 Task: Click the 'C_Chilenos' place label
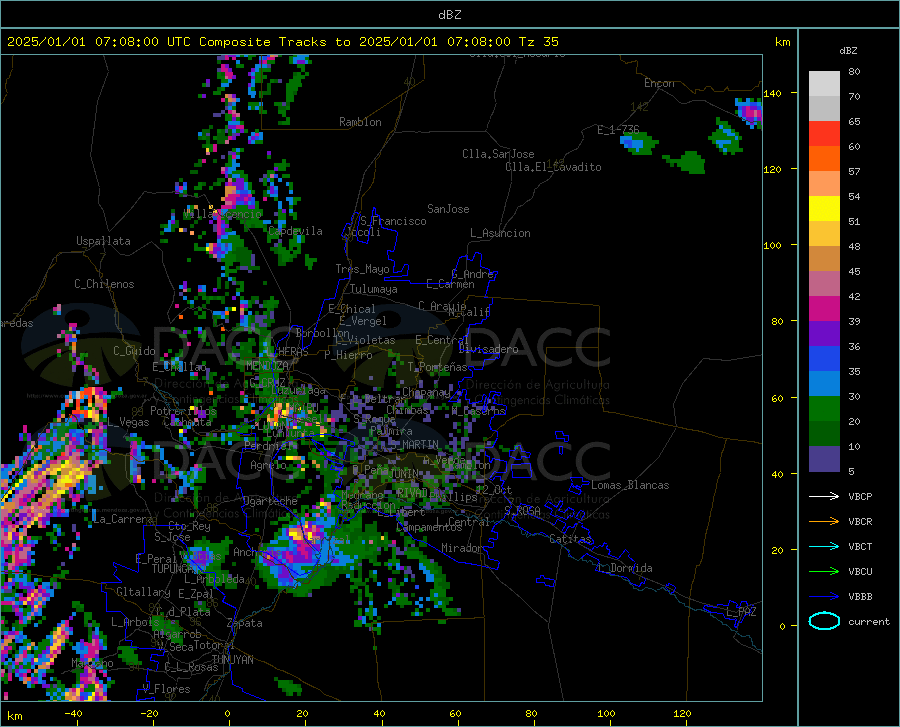104,284
